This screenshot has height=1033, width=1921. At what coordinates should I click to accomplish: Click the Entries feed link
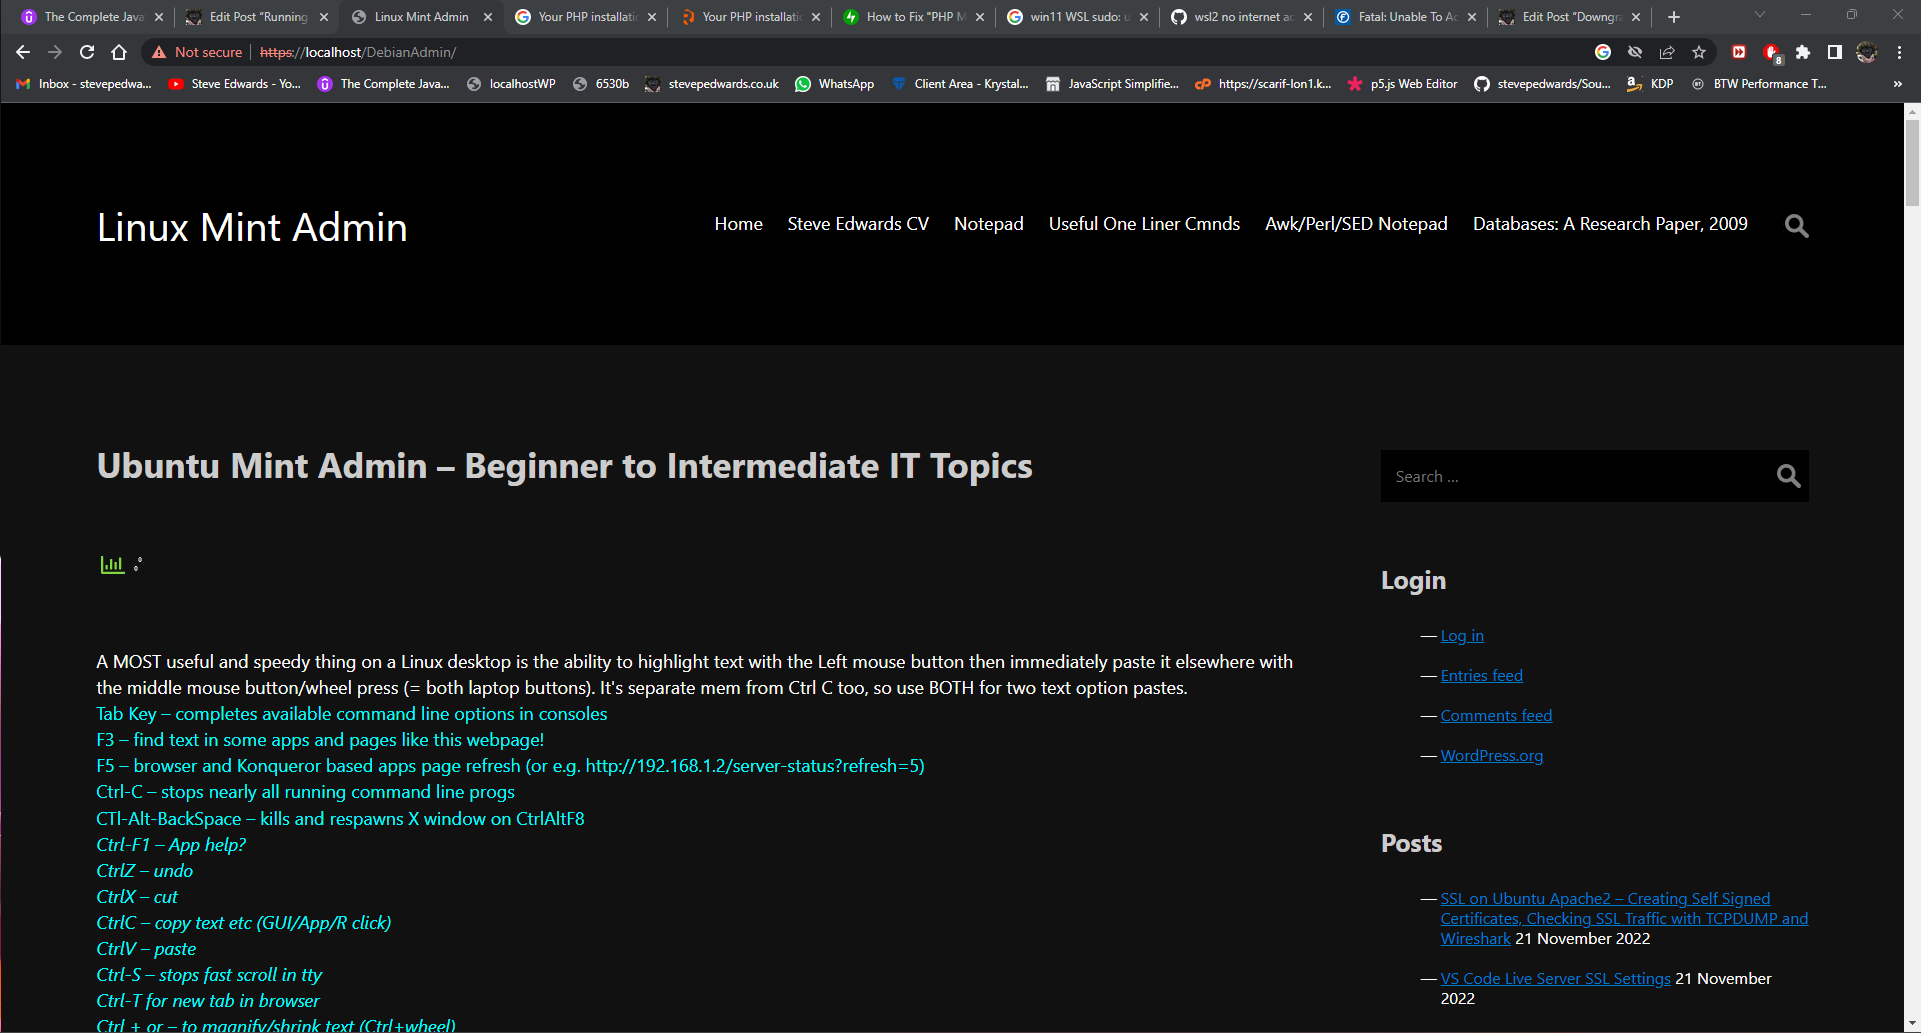pyautogui.click(x=1481, y=676)
